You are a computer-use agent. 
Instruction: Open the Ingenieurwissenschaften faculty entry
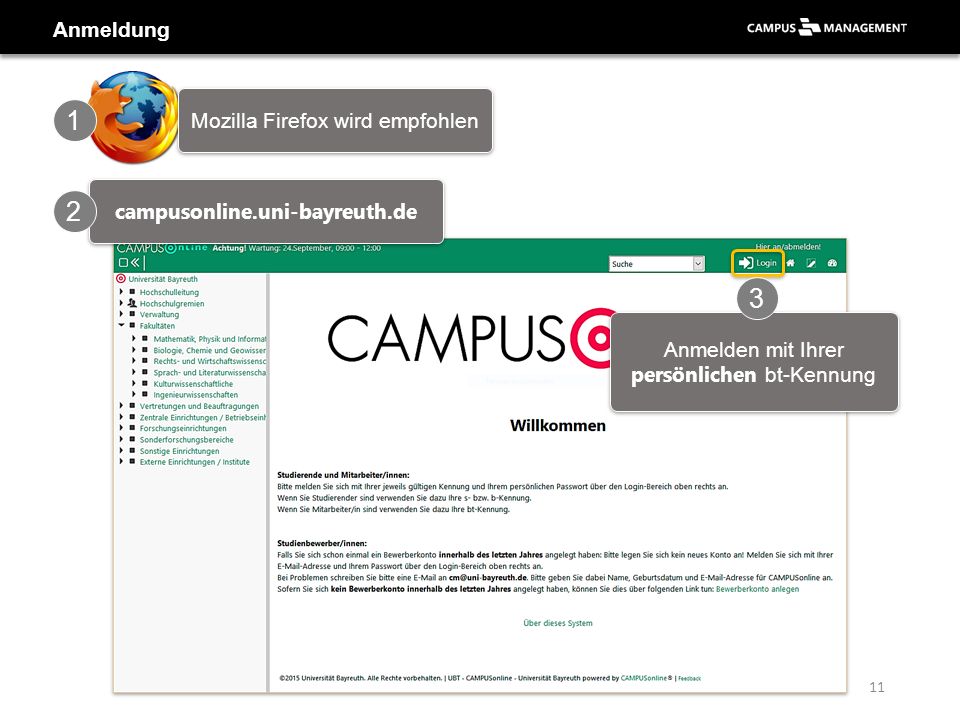coord(195,395)
